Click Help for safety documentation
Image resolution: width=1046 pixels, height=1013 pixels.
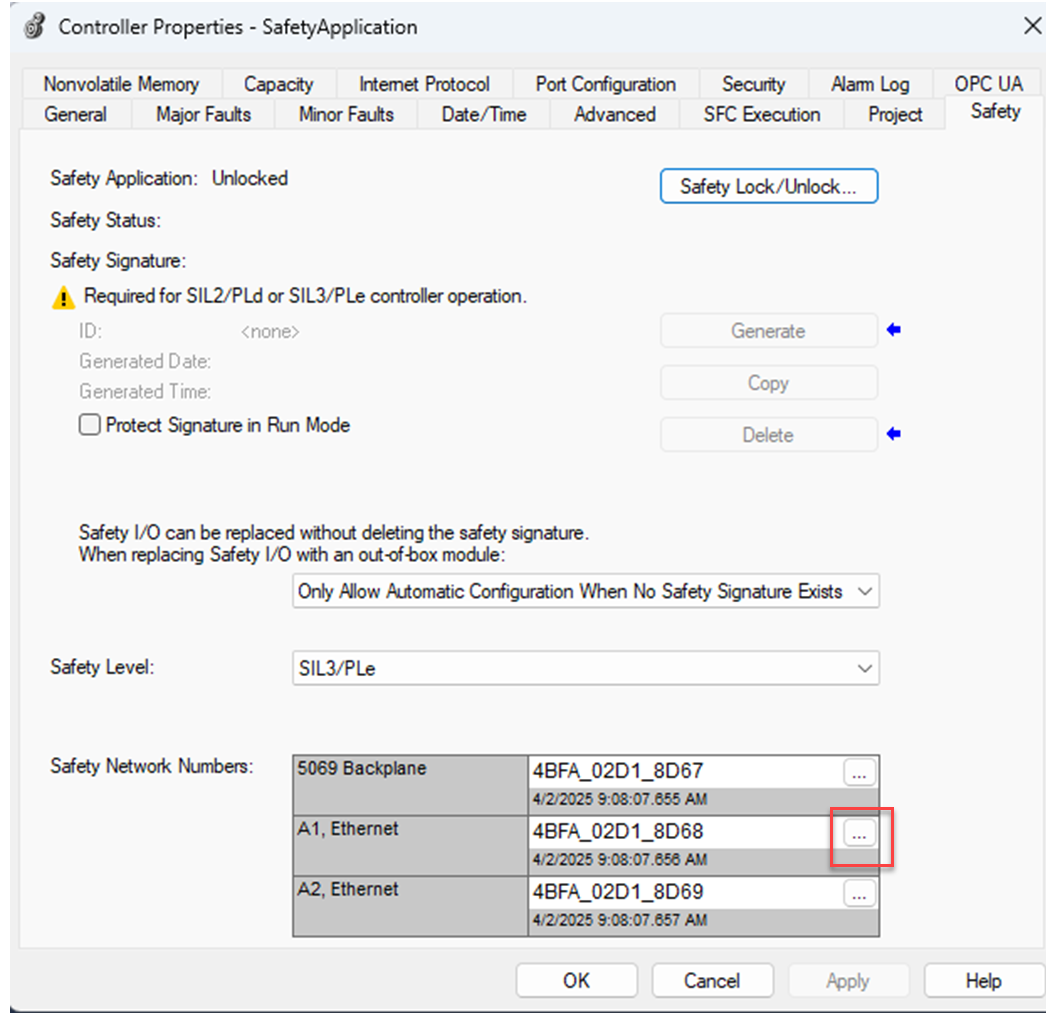coord(983,980)
